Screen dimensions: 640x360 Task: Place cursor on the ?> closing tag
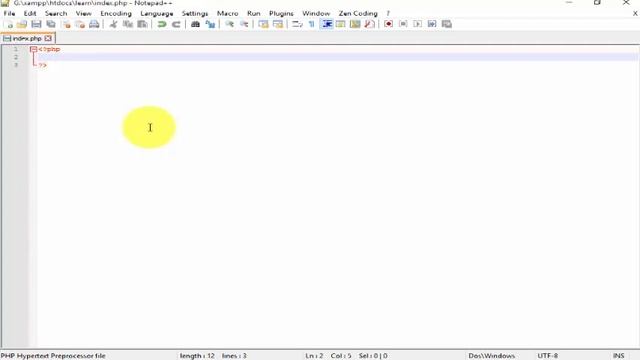[42, 65]
